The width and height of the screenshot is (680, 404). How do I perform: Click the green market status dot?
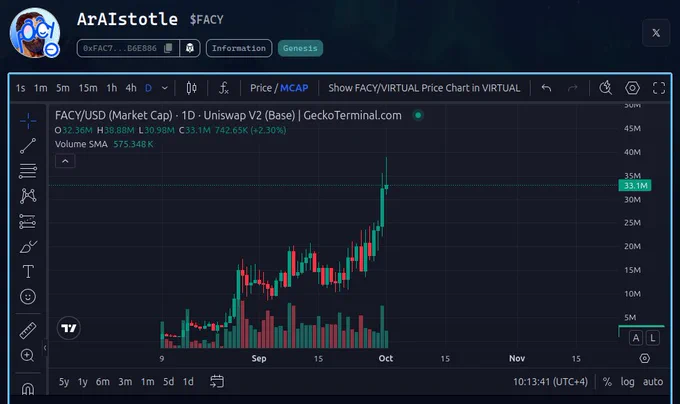pyautogui.click(x=418, y=115)
